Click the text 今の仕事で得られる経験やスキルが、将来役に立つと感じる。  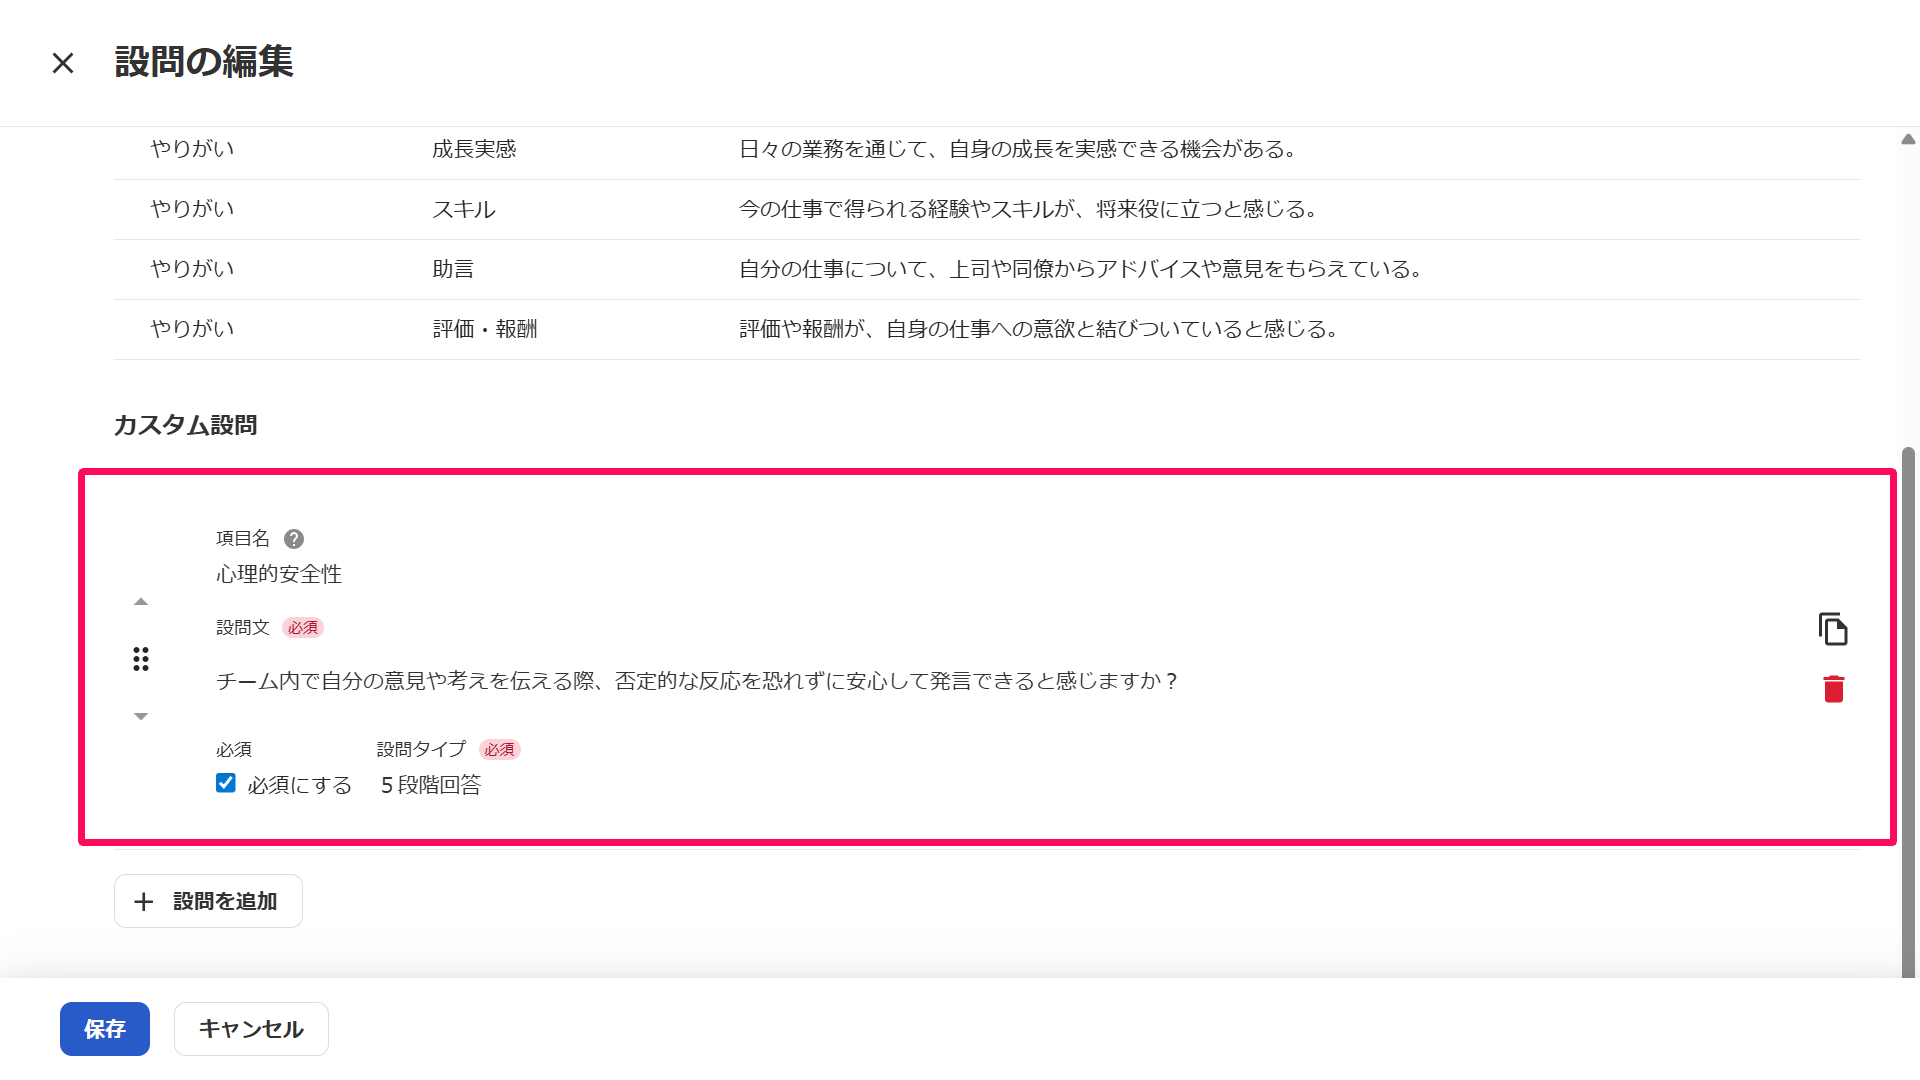[x=1029, y=209]
